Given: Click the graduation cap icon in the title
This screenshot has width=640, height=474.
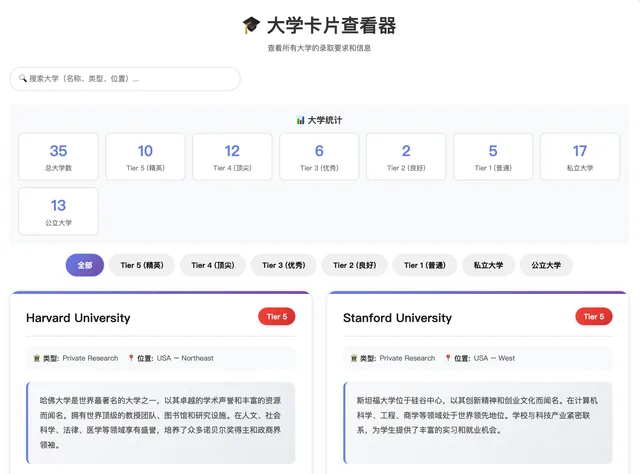Looking at the screenshot, I should [251, 25].
